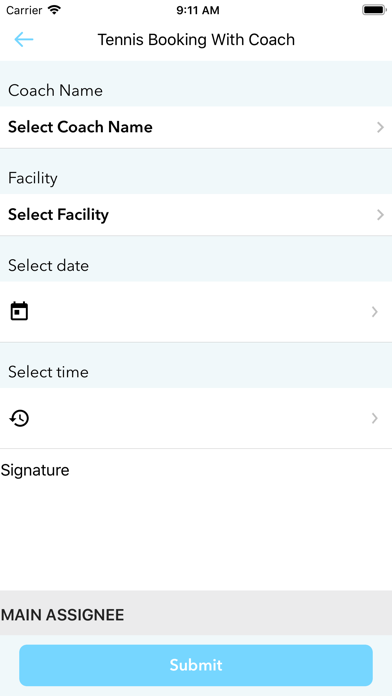Expand the time row chevron
The height and width of the screenshot is (696, 392).
click(375, 418)
